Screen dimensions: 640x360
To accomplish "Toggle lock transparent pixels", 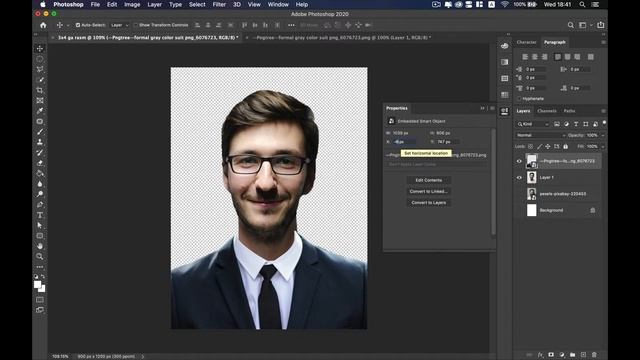I will click(x=530, y=146).
